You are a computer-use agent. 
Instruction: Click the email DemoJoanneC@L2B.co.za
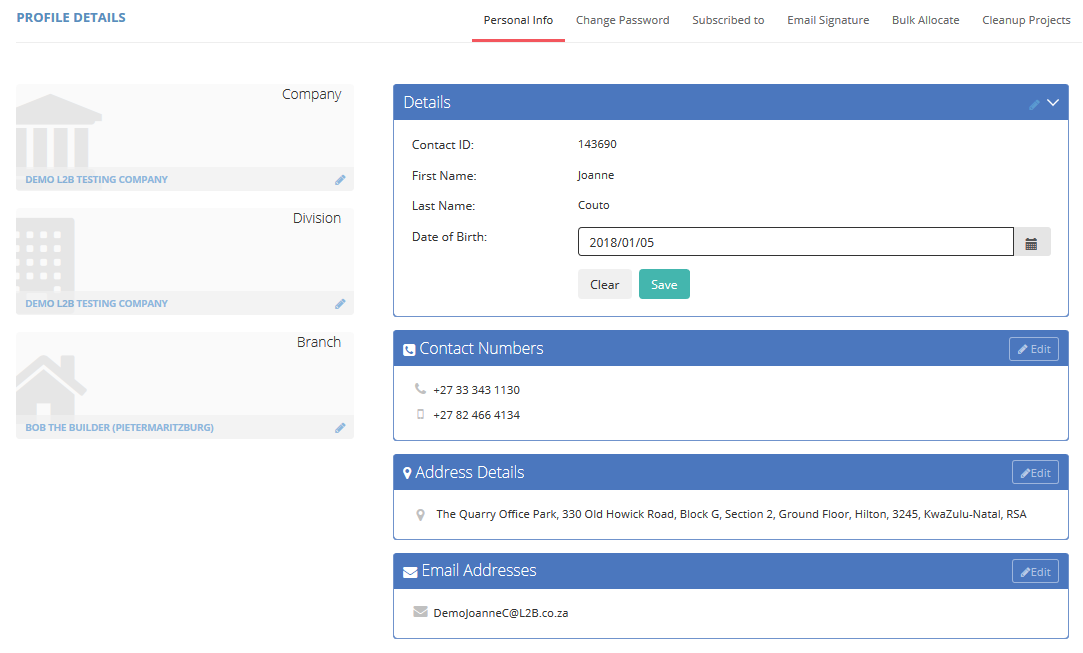coord(501,613)
